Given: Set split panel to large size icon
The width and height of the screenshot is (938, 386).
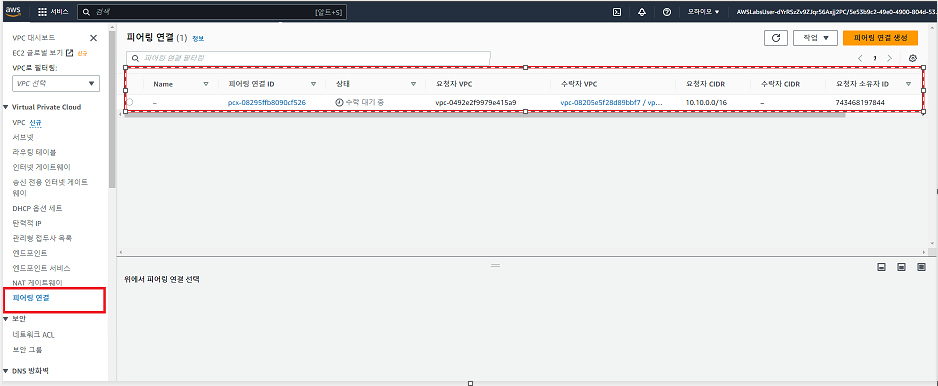Looking at the screenshot, I should pyautogui.click(x=921, y=267).
